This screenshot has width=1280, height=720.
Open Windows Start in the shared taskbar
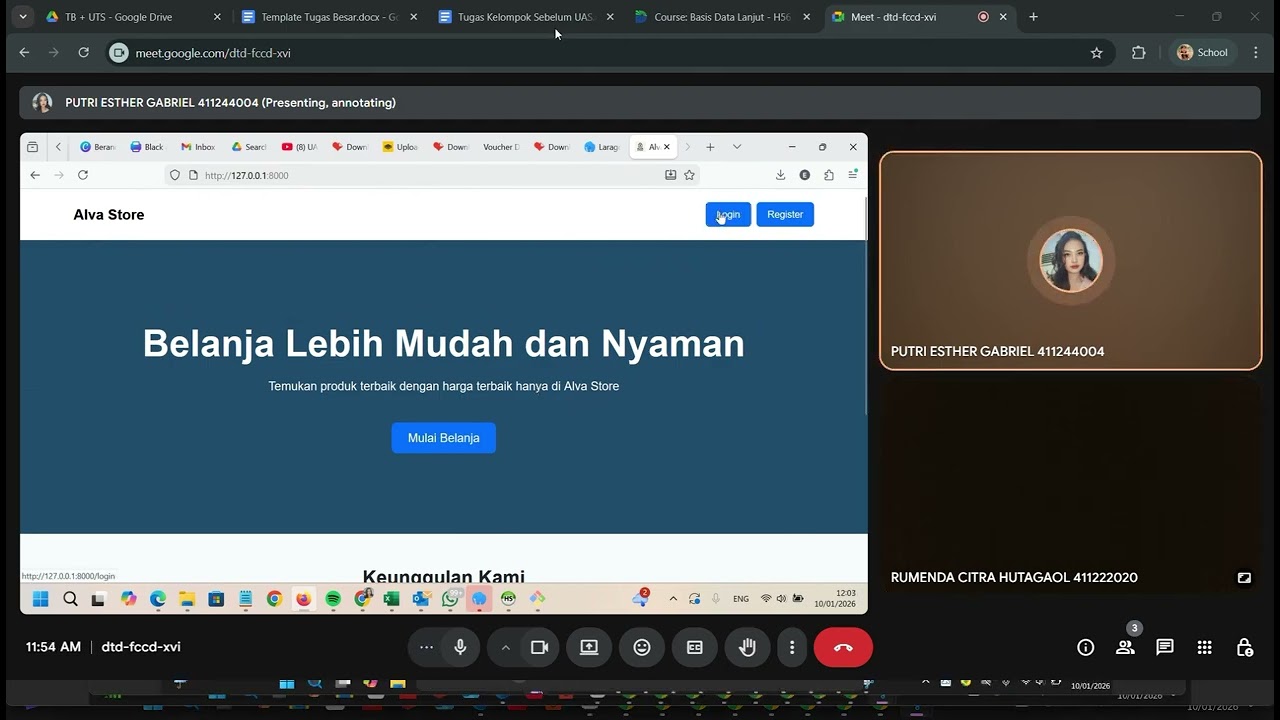point(40,599)
